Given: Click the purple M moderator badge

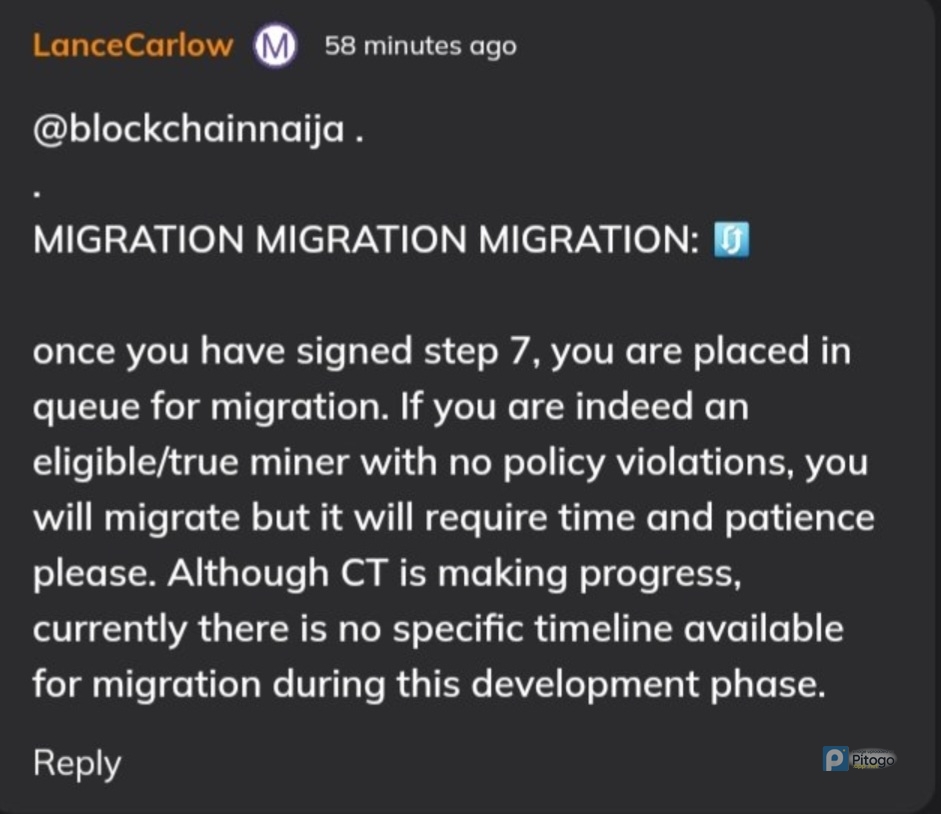Looking at the screenshot, I should click(x=274, y=47).
